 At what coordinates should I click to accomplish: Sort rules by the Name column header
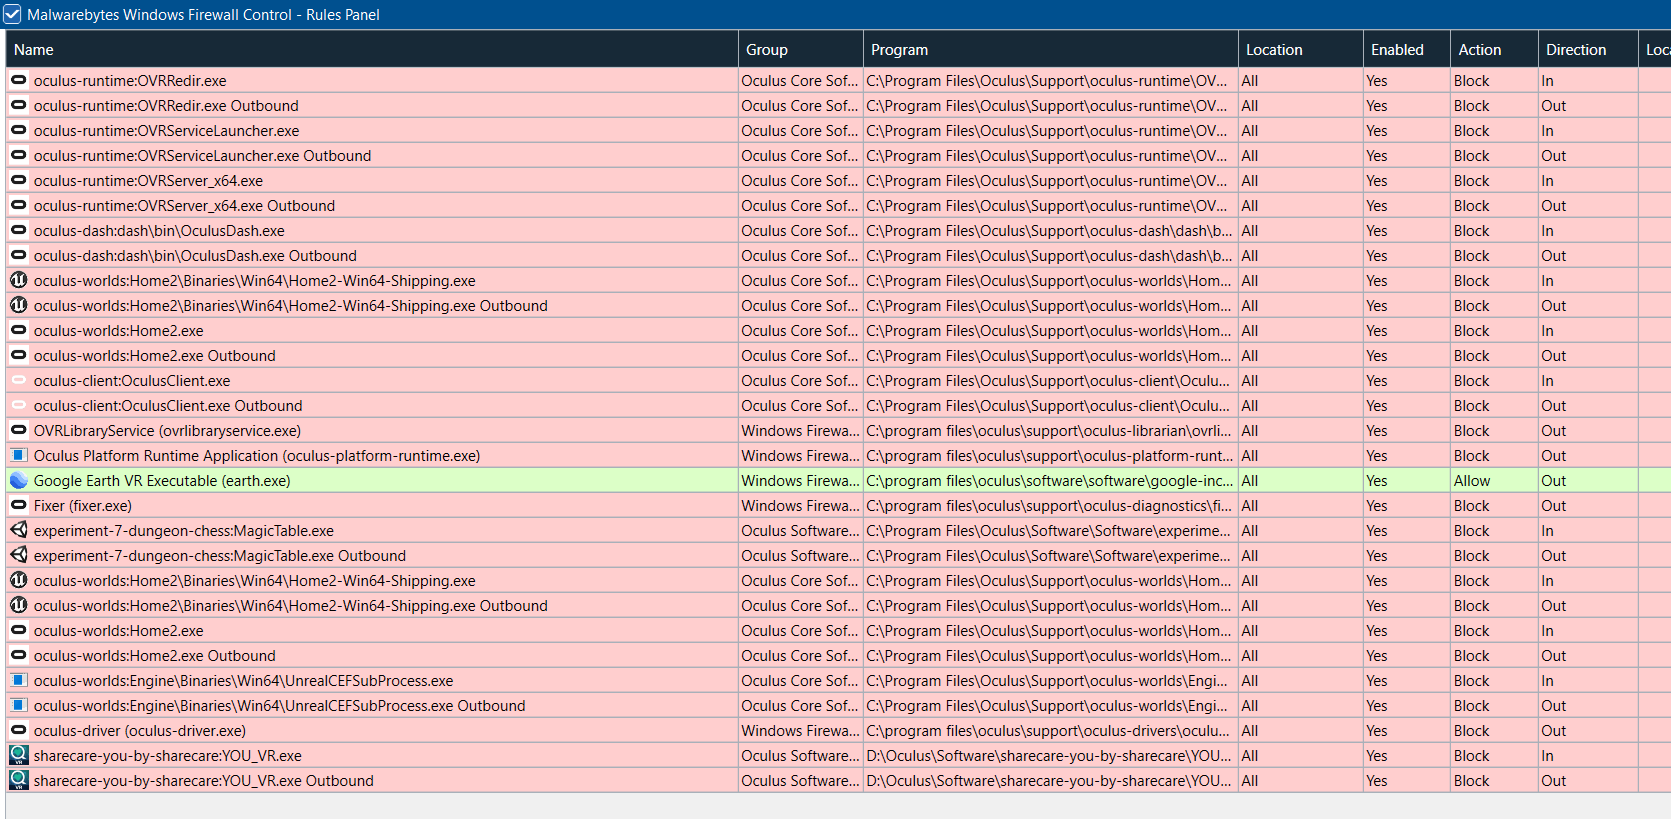372,49
